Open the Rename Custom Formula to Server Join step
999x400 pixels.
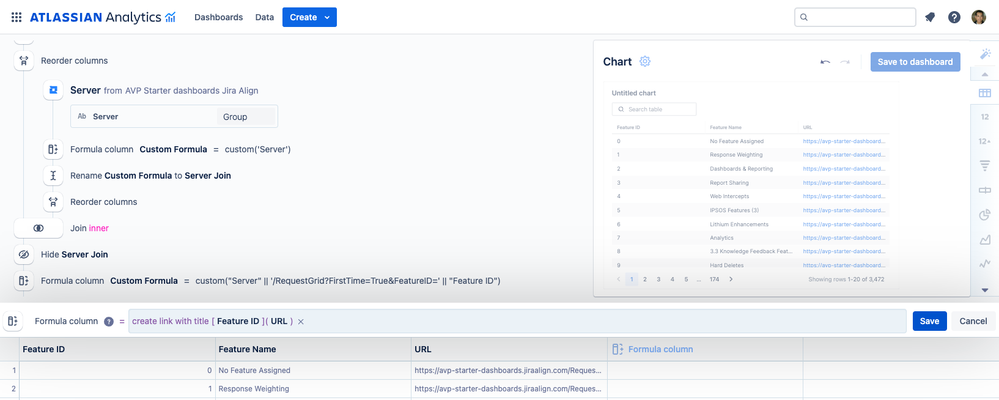pyautogui.click(x=150, y=175)
